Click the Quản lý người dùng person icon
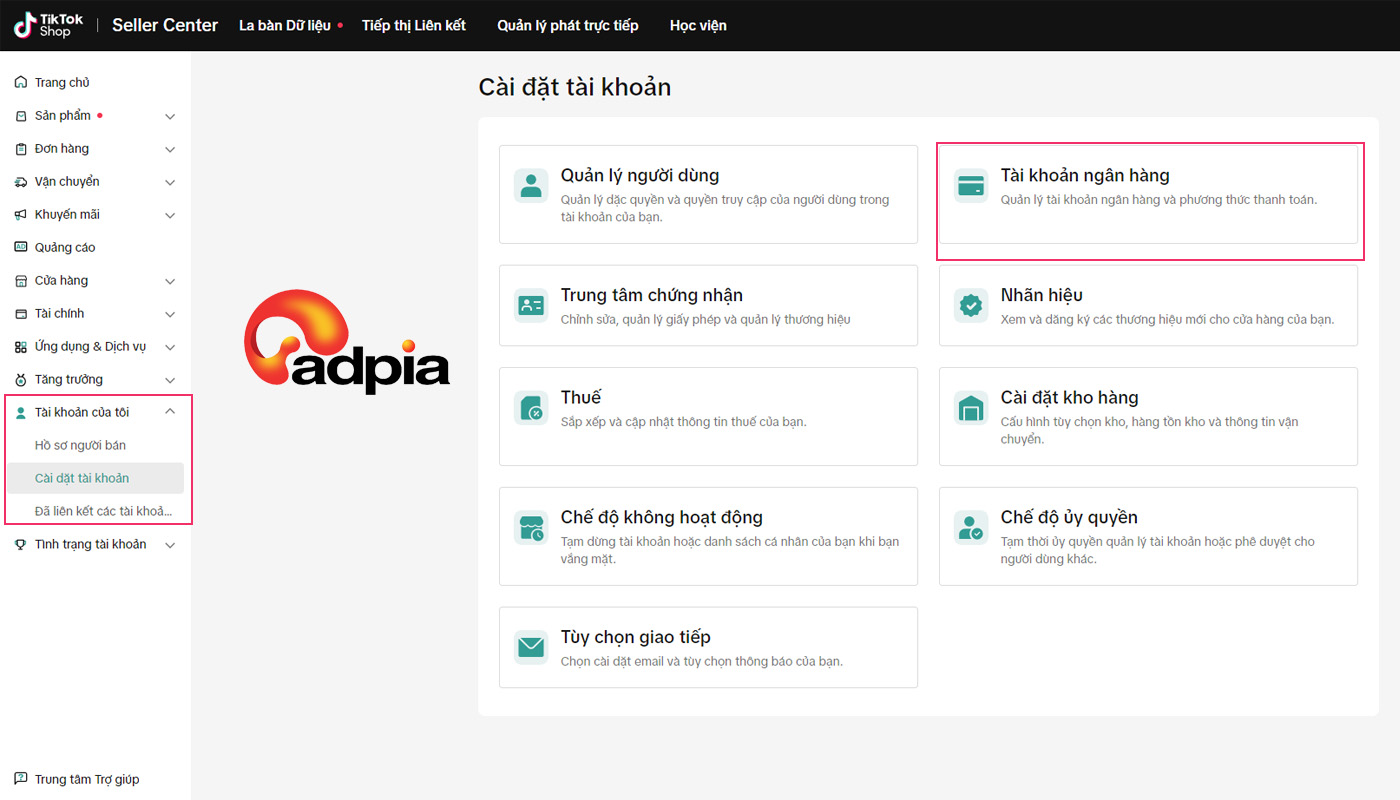Image resolution: width=1400 pixels, height=800 pixels. pyautogui.click(x=531, y=185)
